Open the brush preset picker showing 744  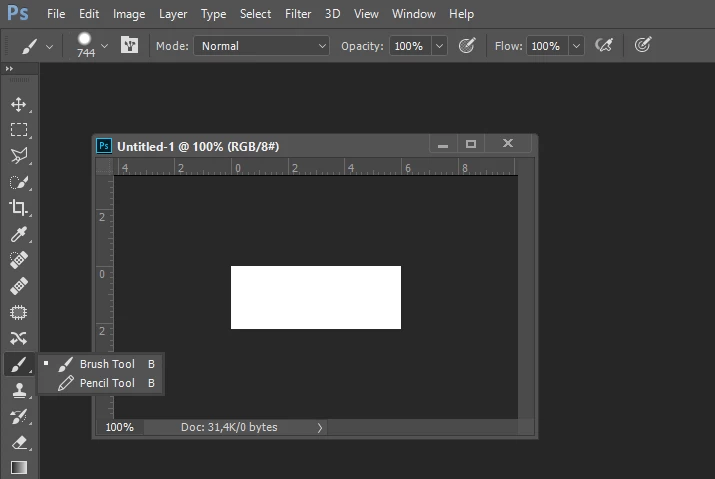tap(85, 46)
